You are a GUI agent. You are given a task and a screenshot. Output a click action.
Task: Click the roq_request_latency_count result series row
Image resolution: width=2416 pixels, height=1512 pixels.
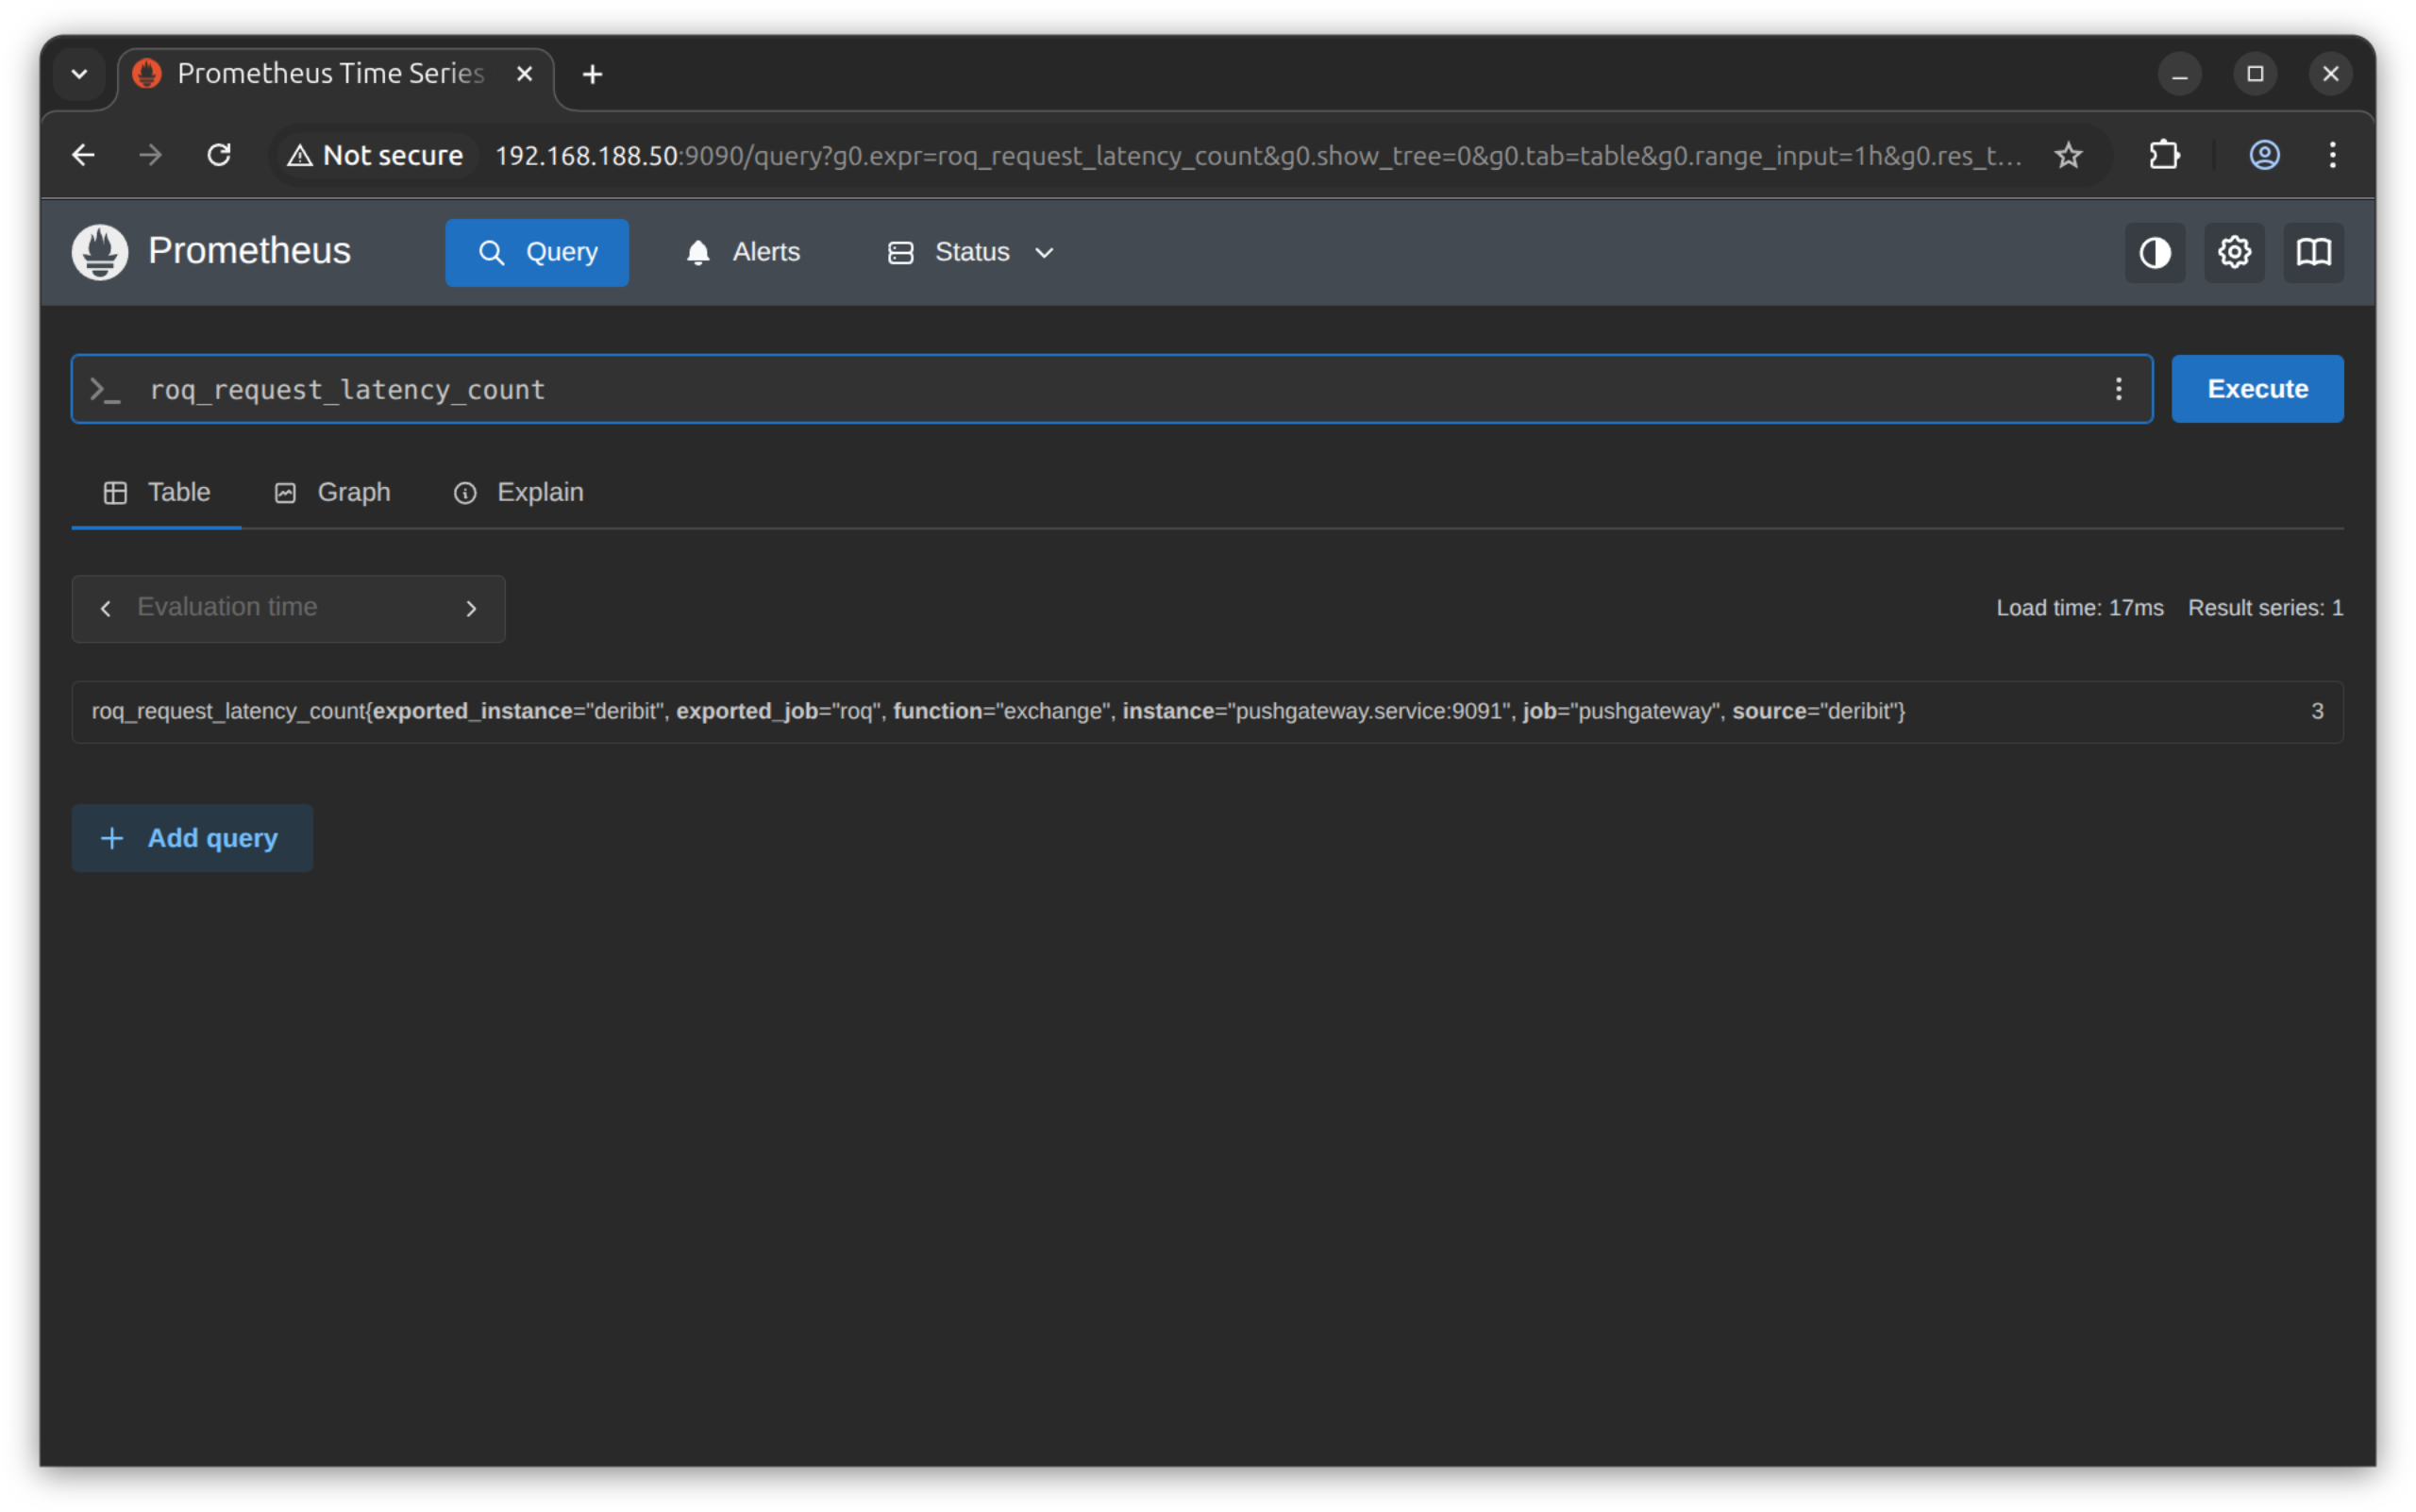click(x=1207, y=711)
